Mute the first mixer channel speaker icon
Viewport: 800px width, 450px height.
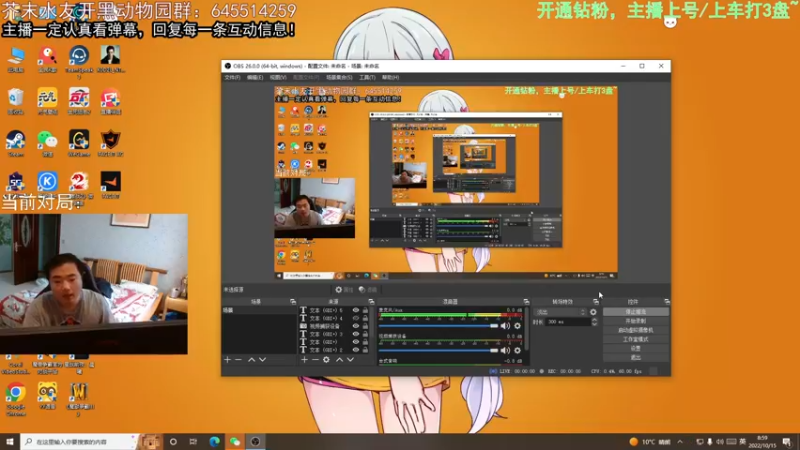505,326
